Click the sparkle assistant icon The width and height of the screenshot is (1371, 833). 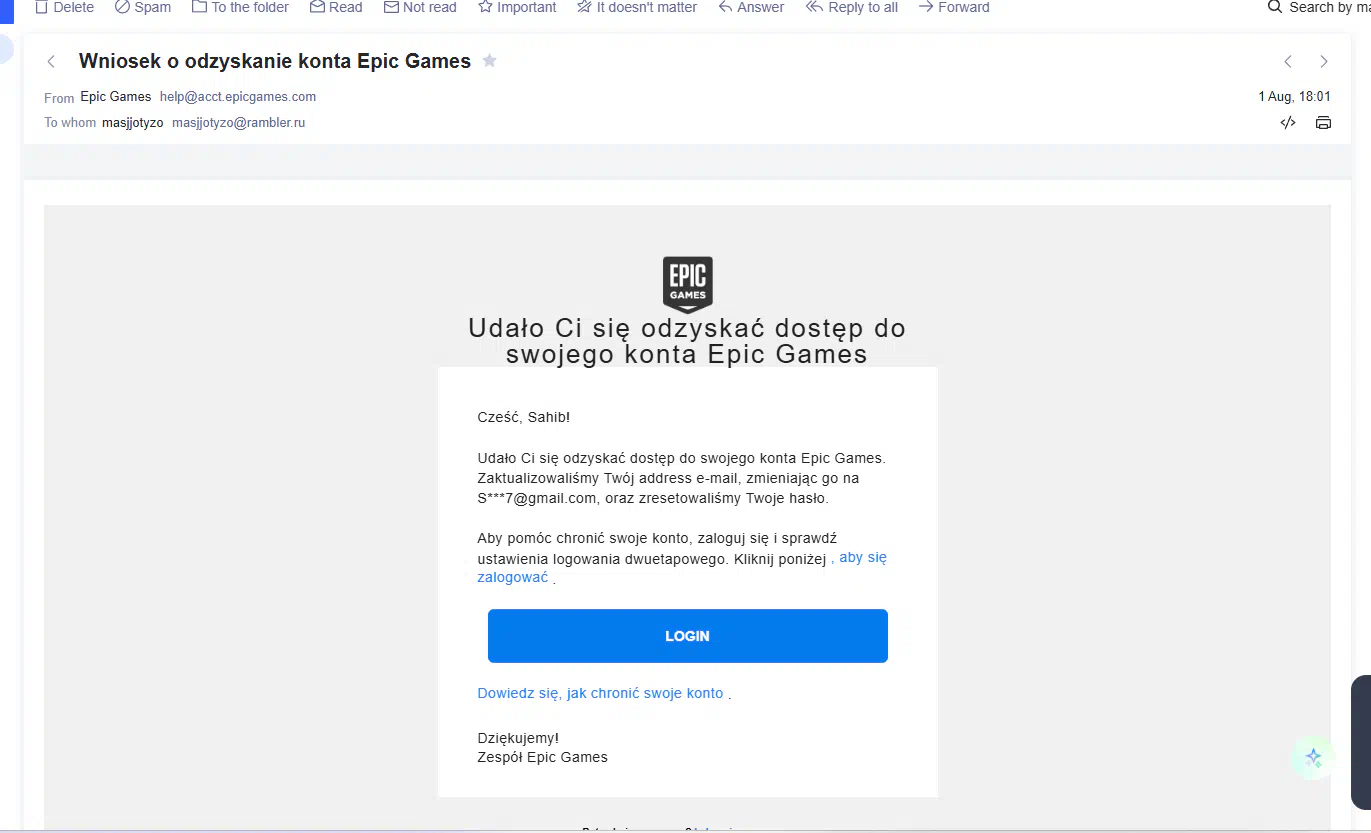coord(1314,758)
